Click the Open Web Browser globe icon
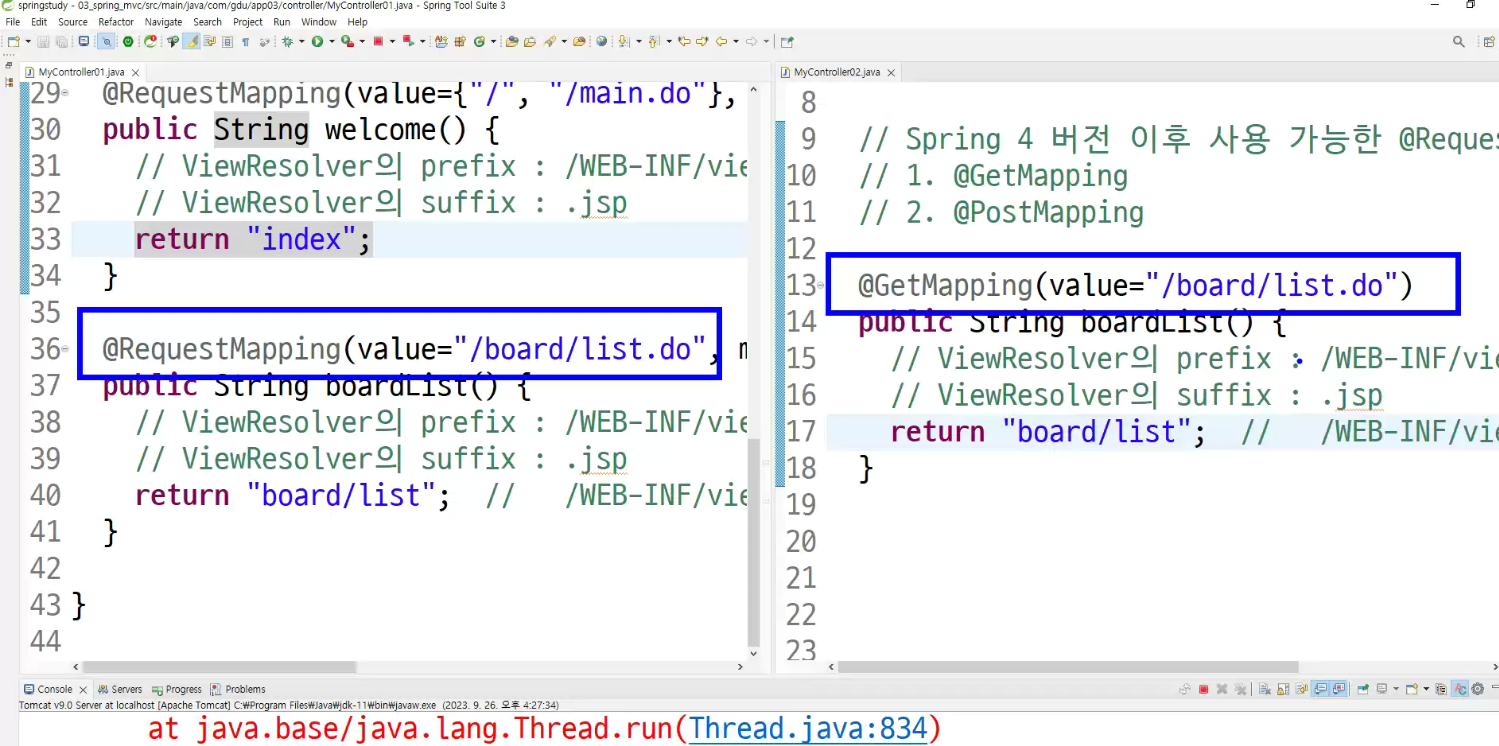Image resolution: width=1499 pixels, height=746 pixels. 601,42
